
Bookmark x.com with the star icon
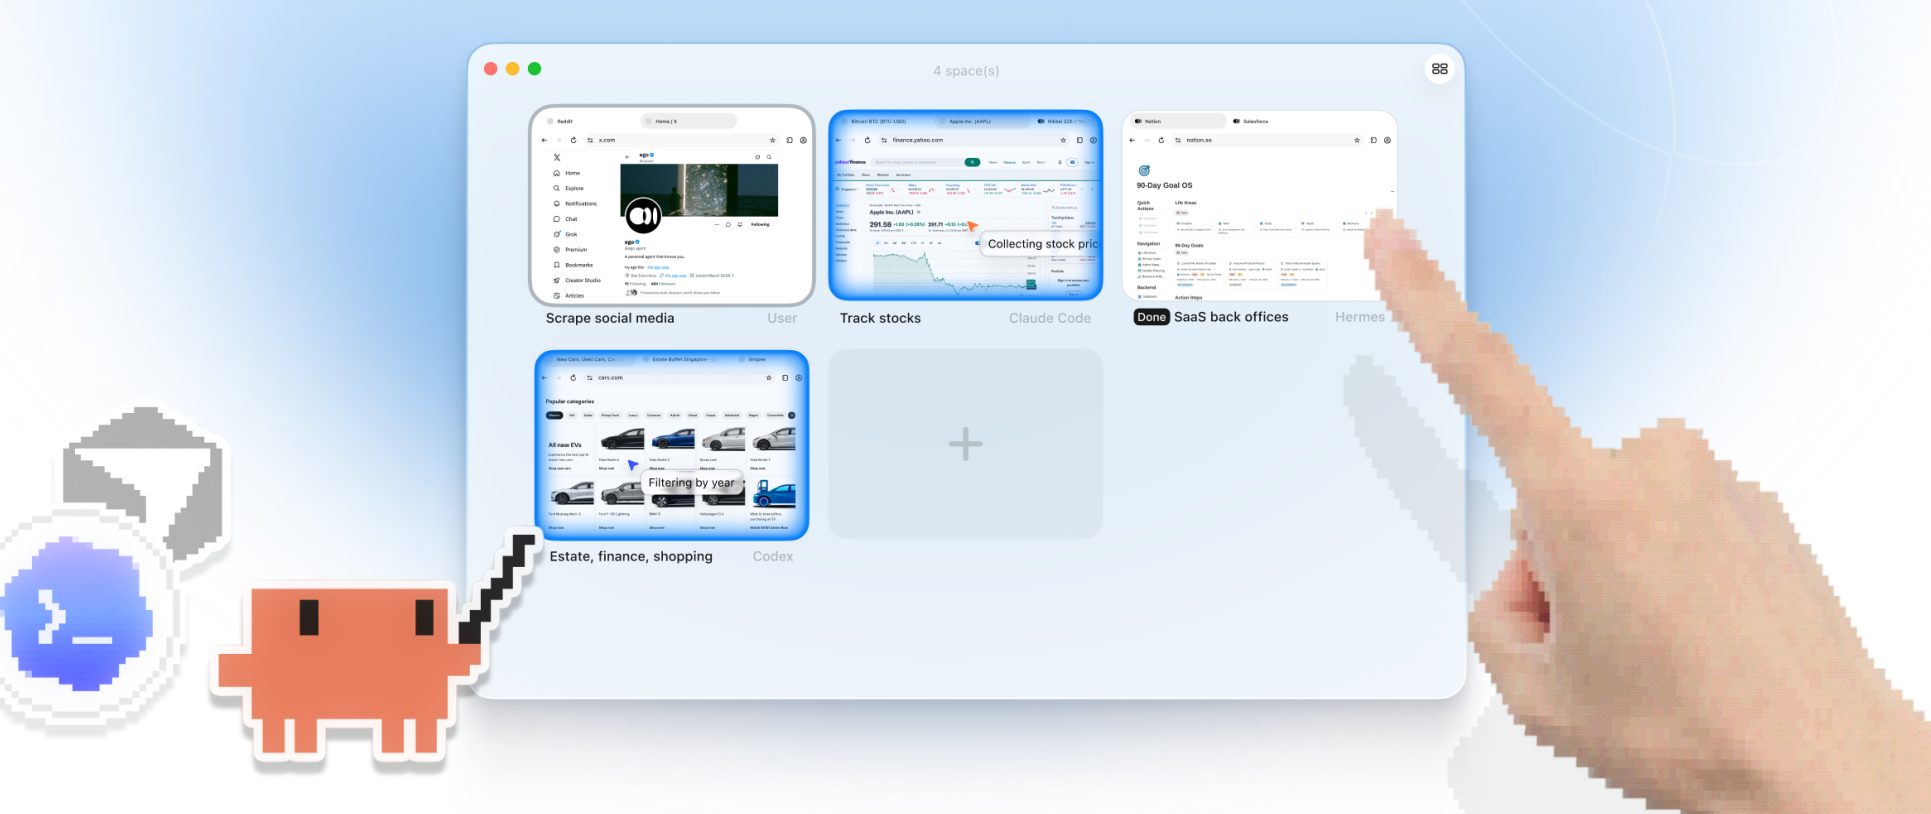[772, 140]
